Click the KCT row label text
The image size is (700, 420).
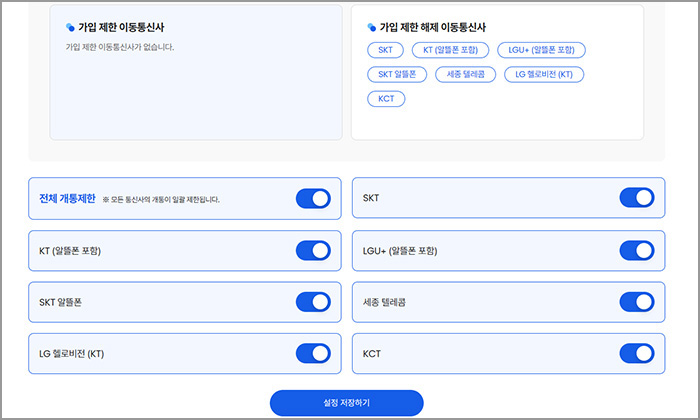372,354
